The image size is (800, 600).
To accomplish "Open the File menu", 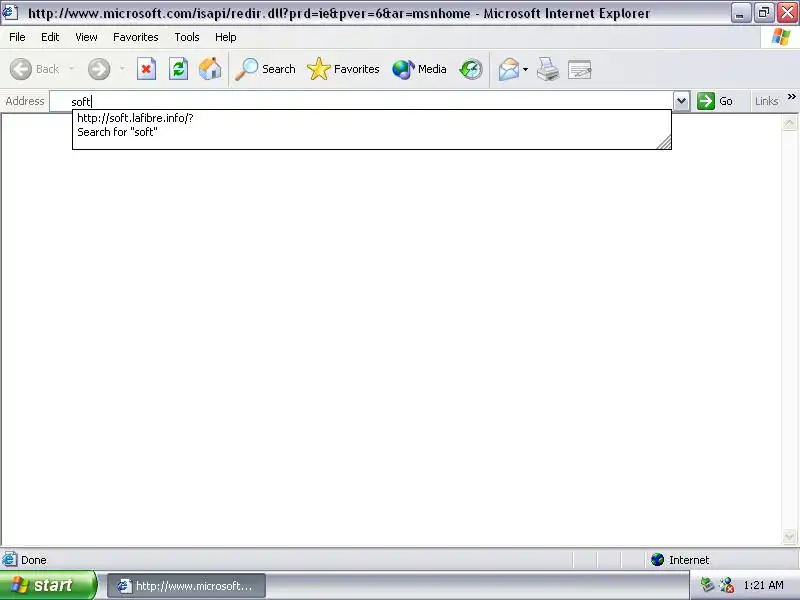I will tap(17, 37).
